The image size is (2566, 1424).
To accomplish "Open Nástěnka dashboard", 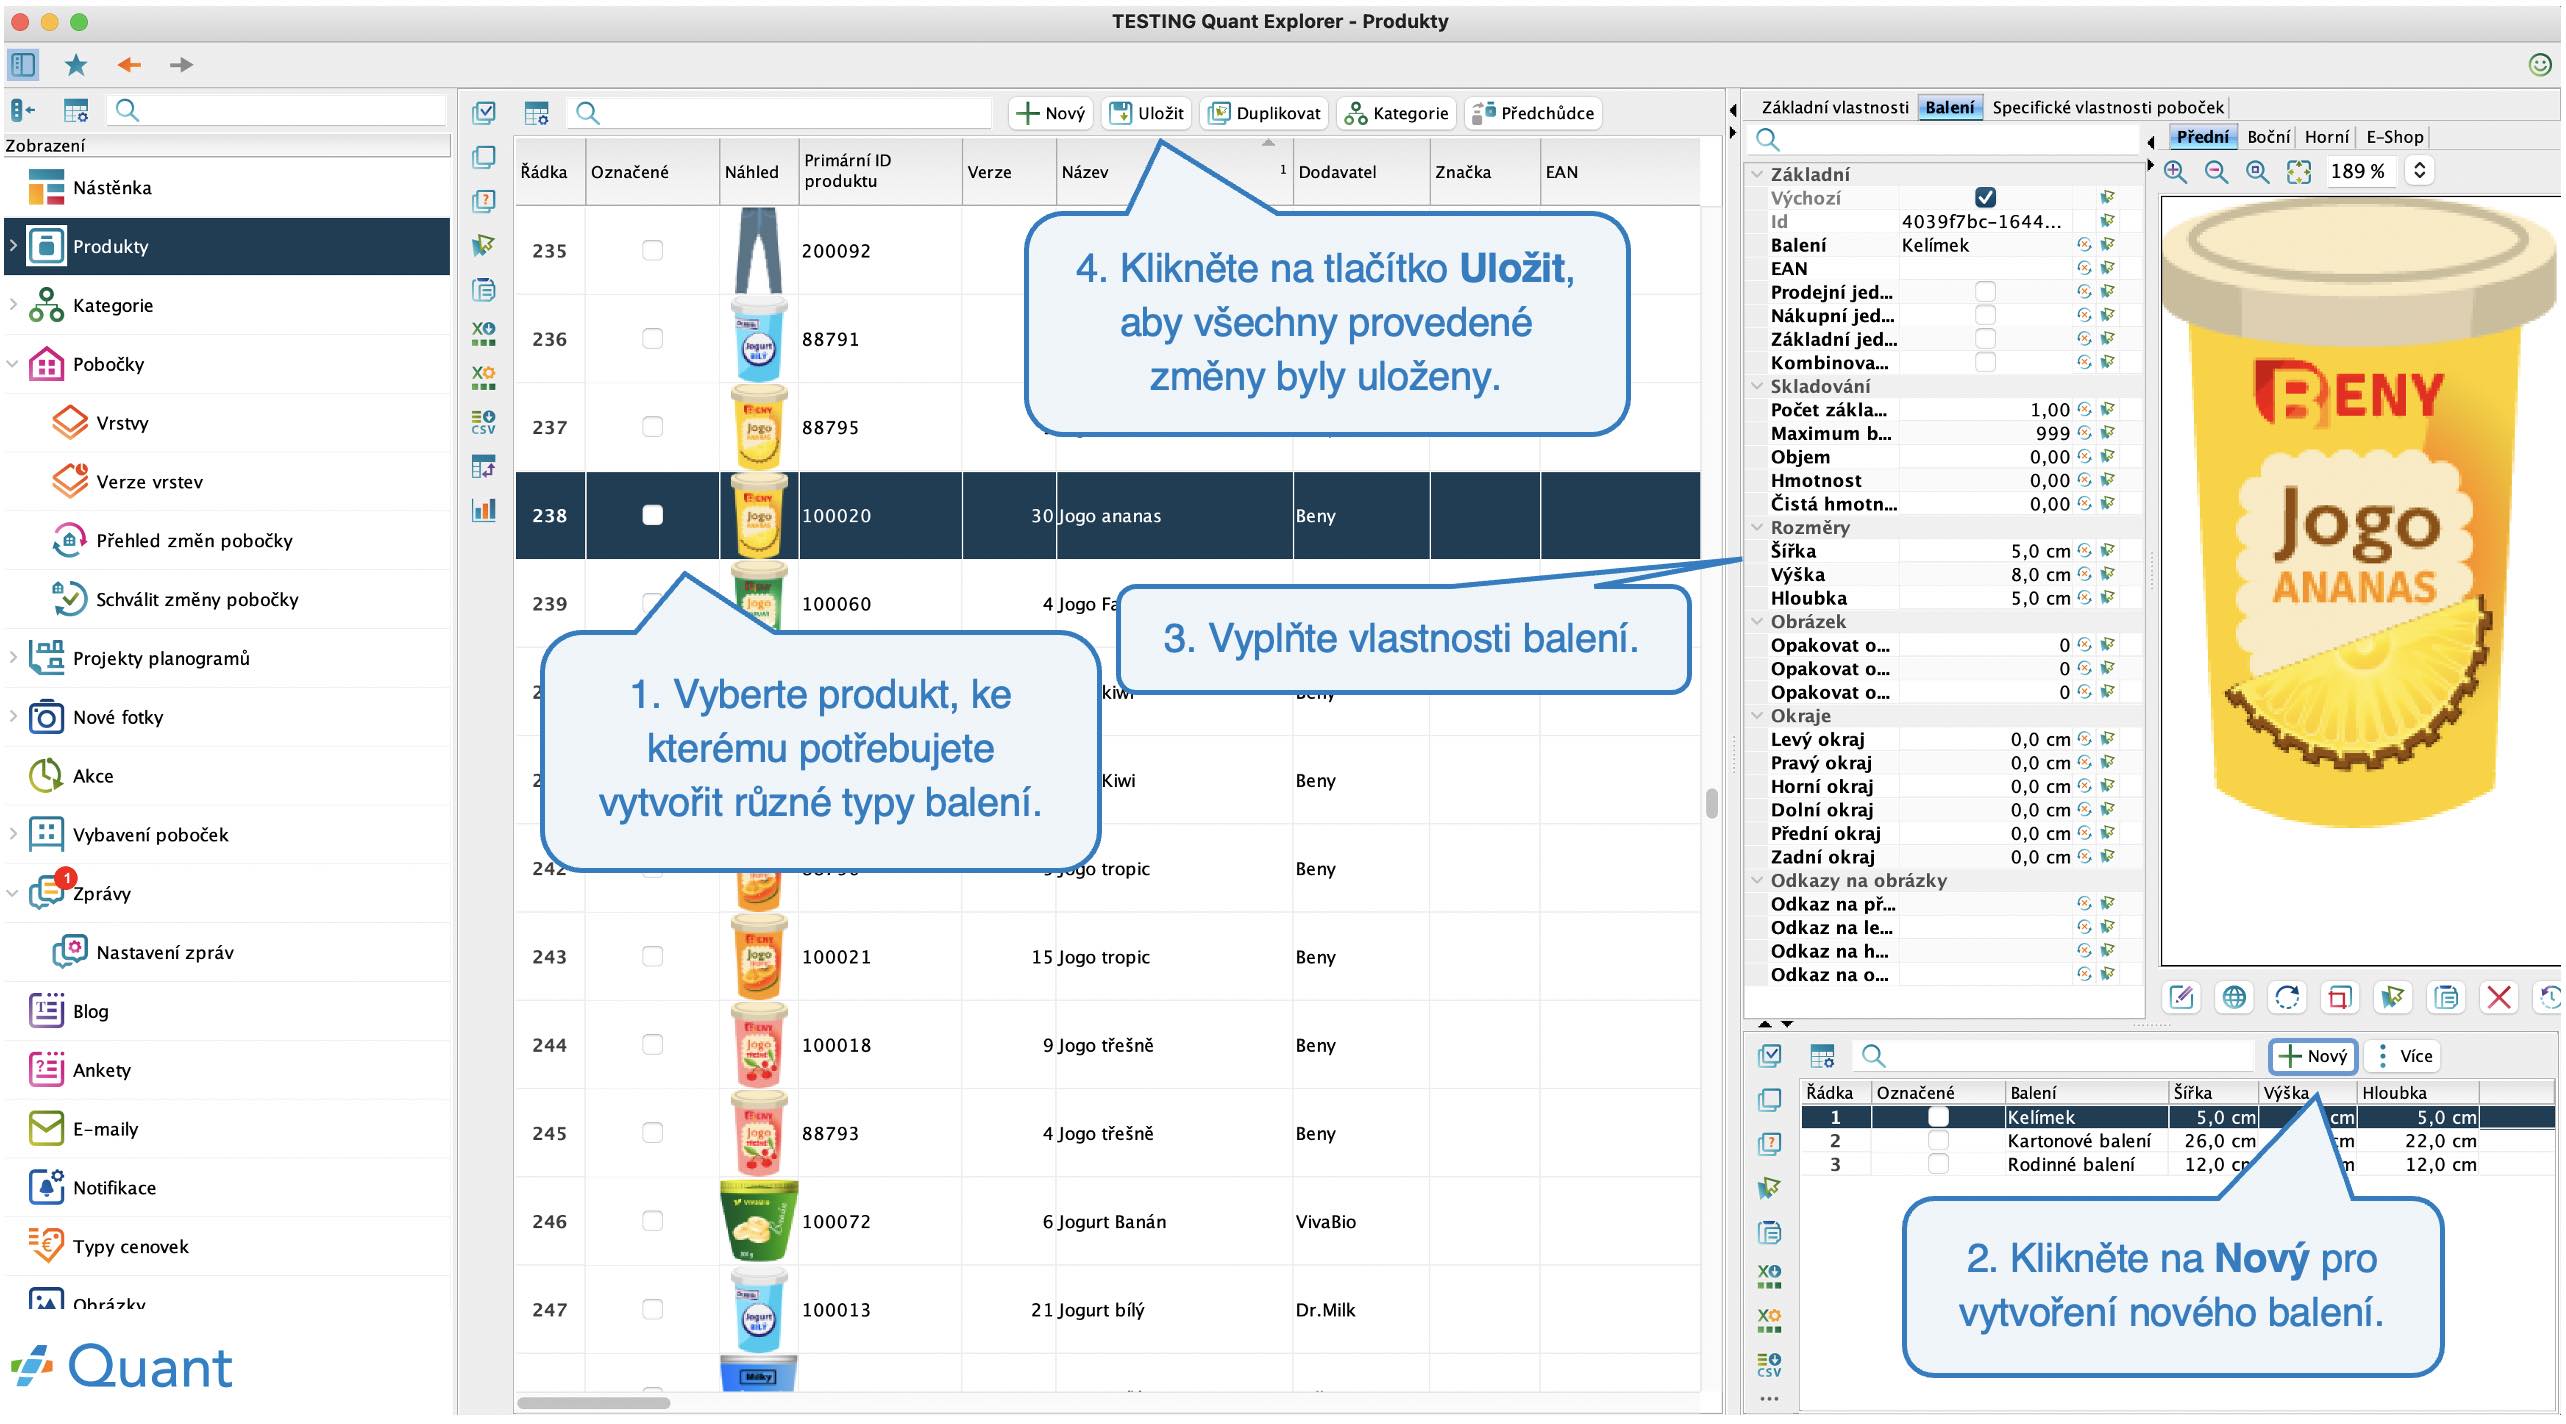I will click(112, 188).
